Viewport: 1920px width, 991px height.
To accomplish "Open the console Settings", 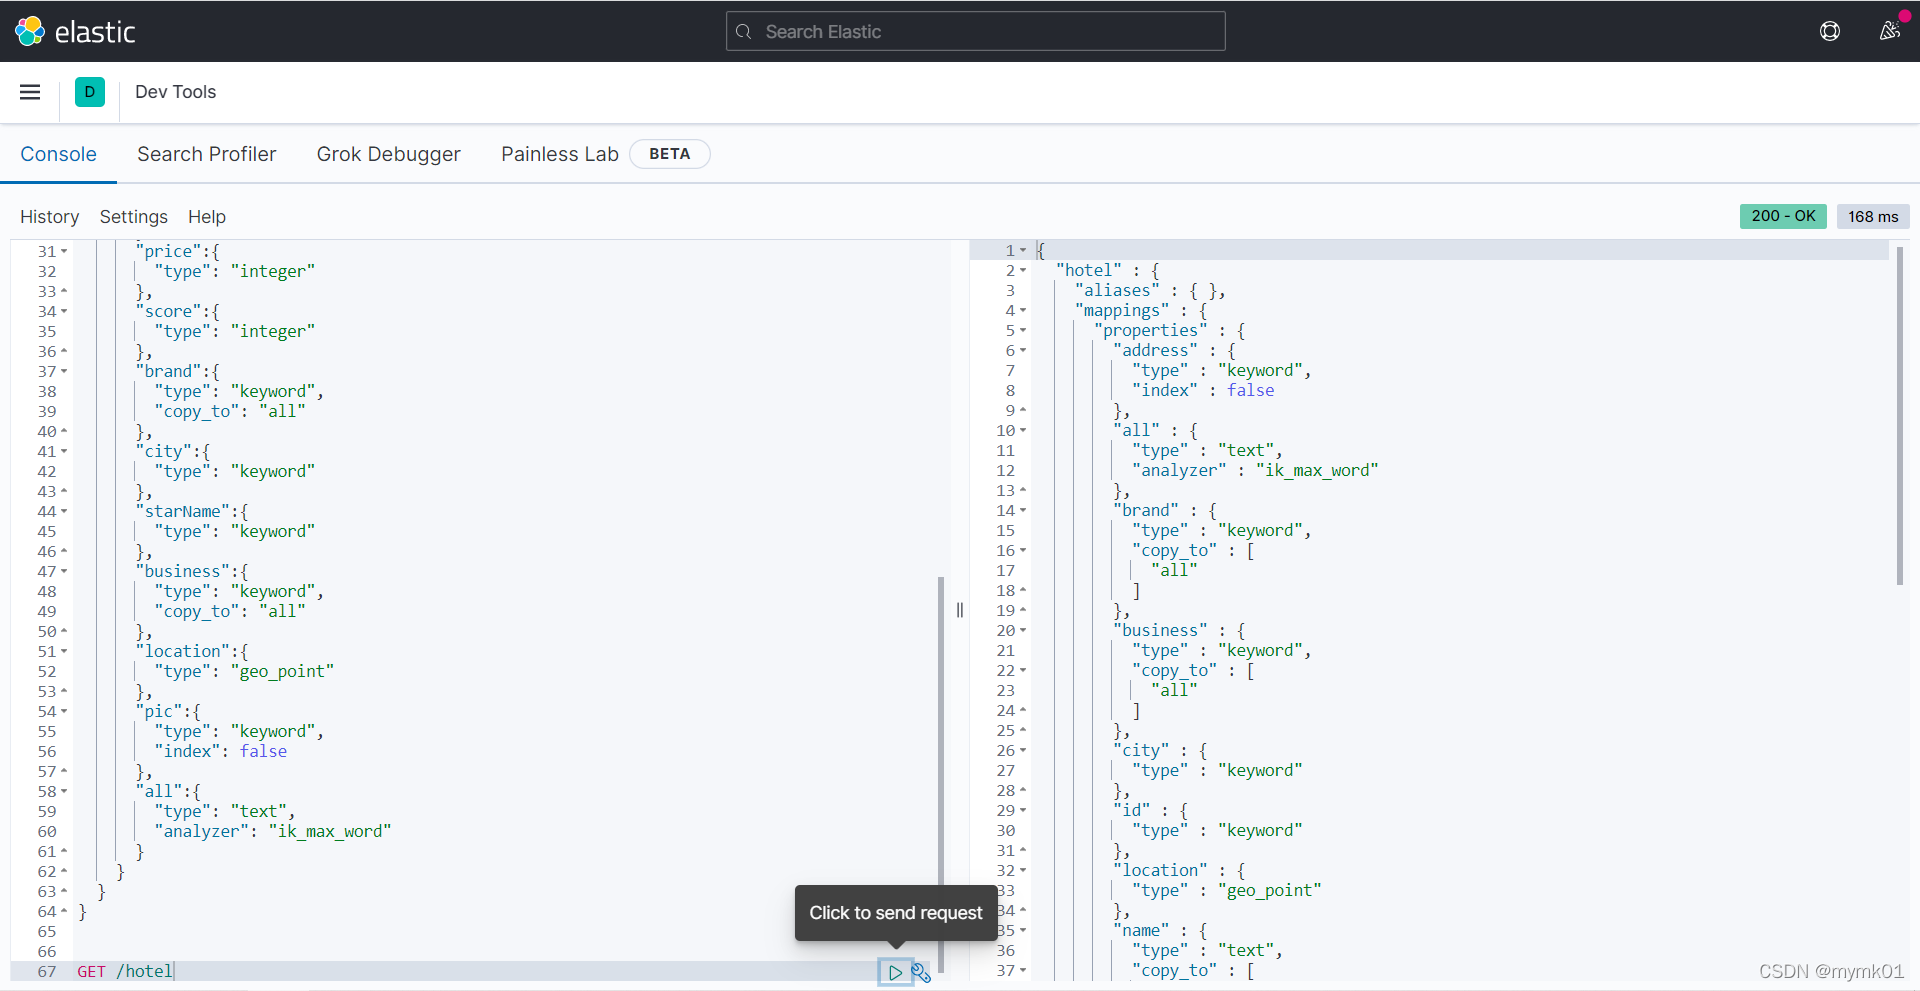I will [134, 217].
